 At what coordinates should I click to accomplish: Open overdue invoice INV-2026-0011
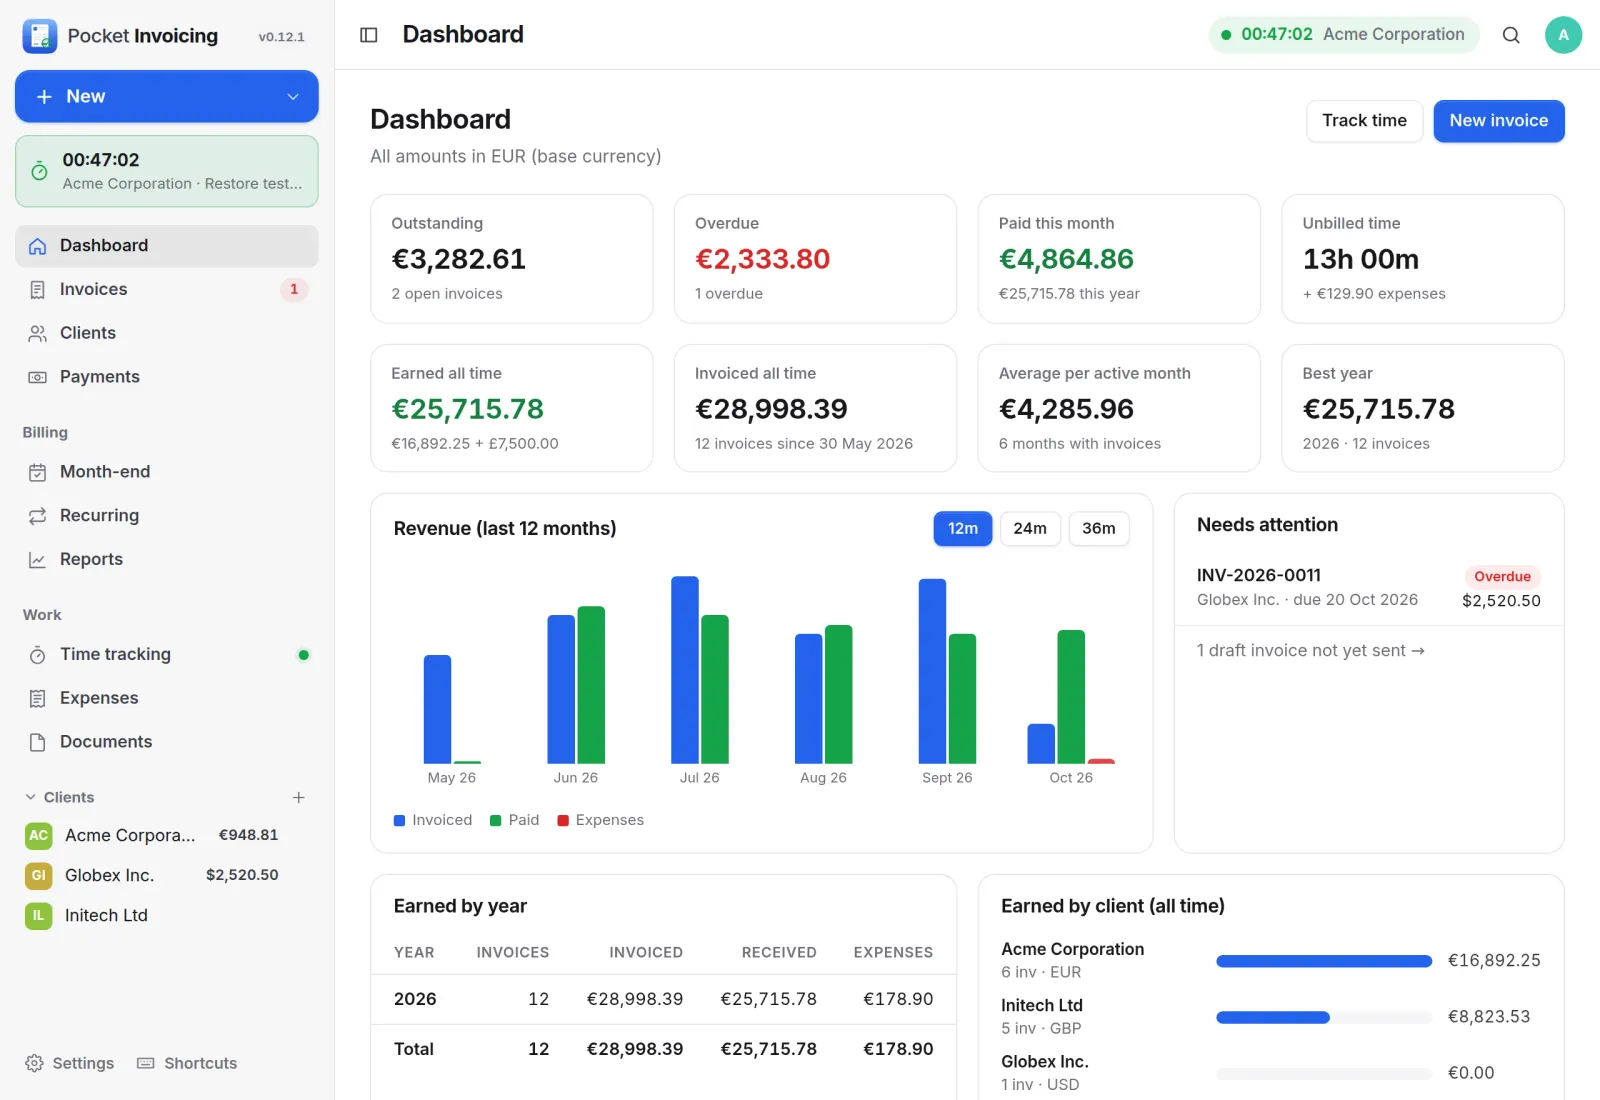(1369, 588)
